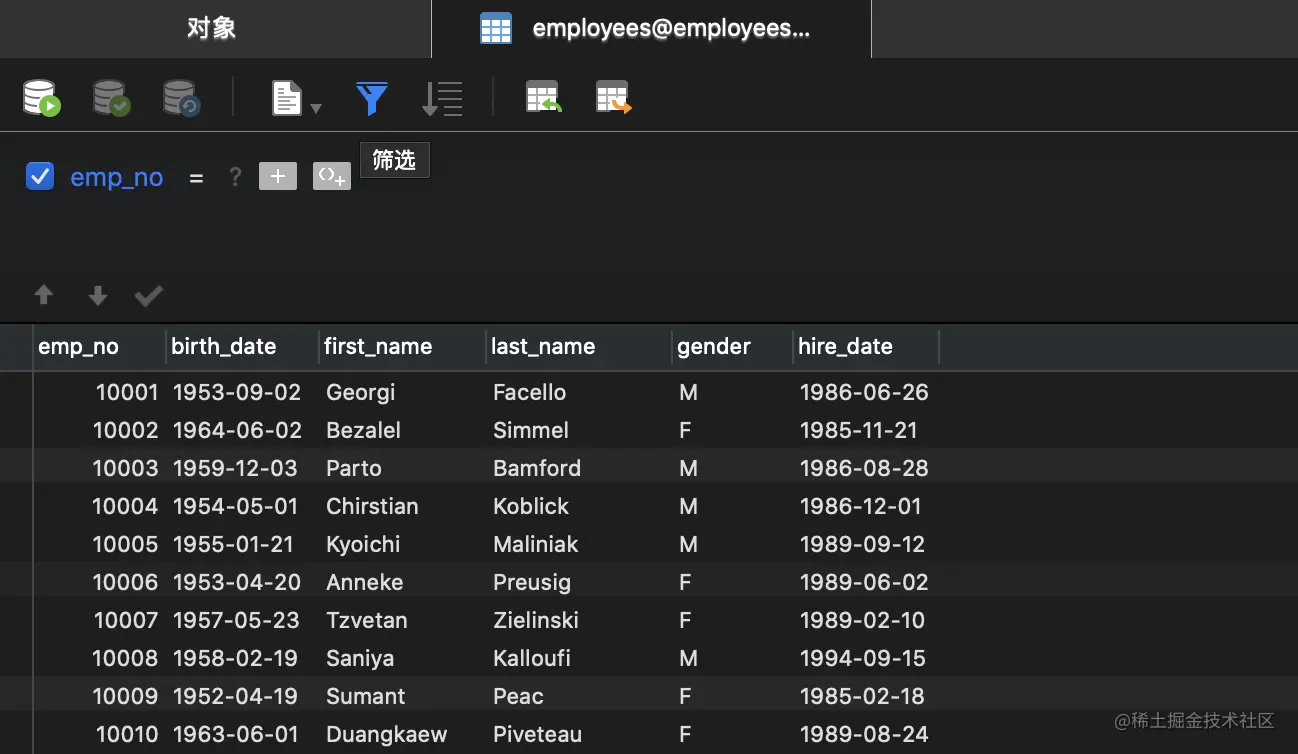Change the equals operator in filter

[196, 178]
